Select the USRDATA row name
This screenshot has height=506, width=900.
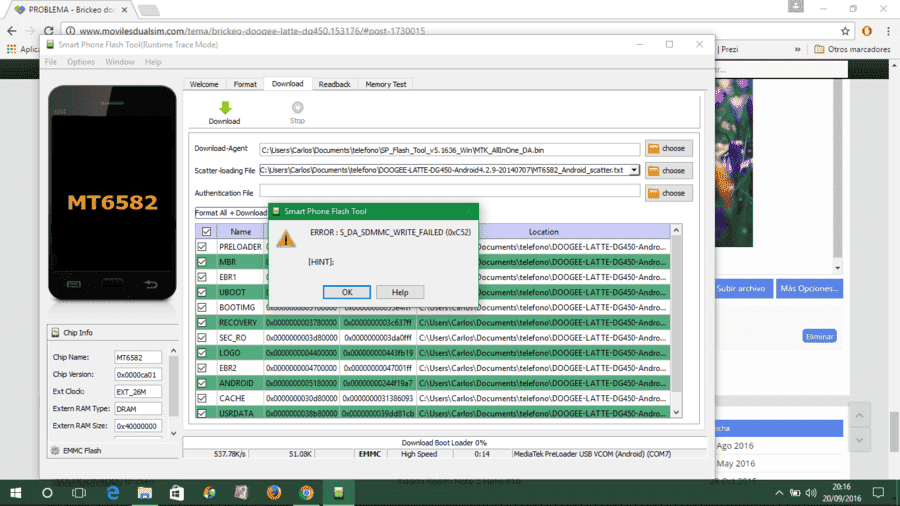tap(236, 413)
